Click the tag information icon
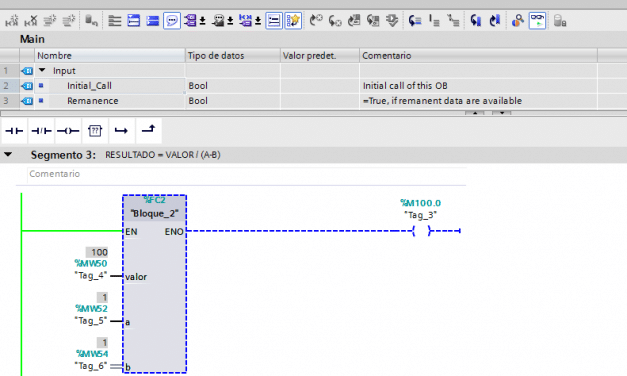627x376 pixels. [218, 20]
